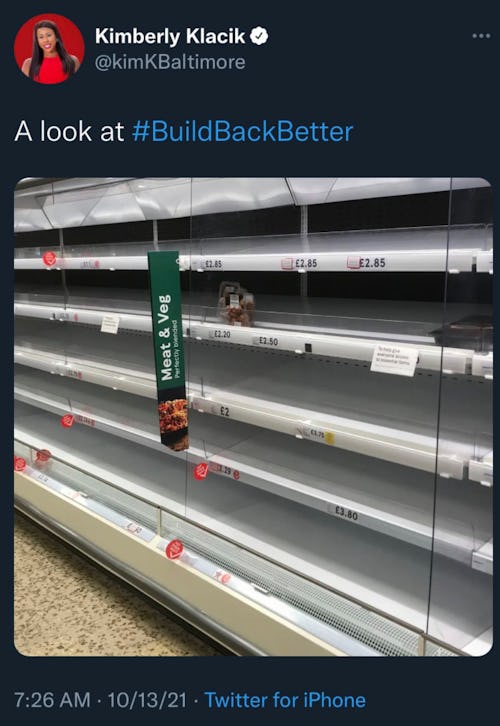The width and height of the screenshot is (500, 726).
Task: Open the #BuildBackBetter hashtag
Action: click(243, 131)
